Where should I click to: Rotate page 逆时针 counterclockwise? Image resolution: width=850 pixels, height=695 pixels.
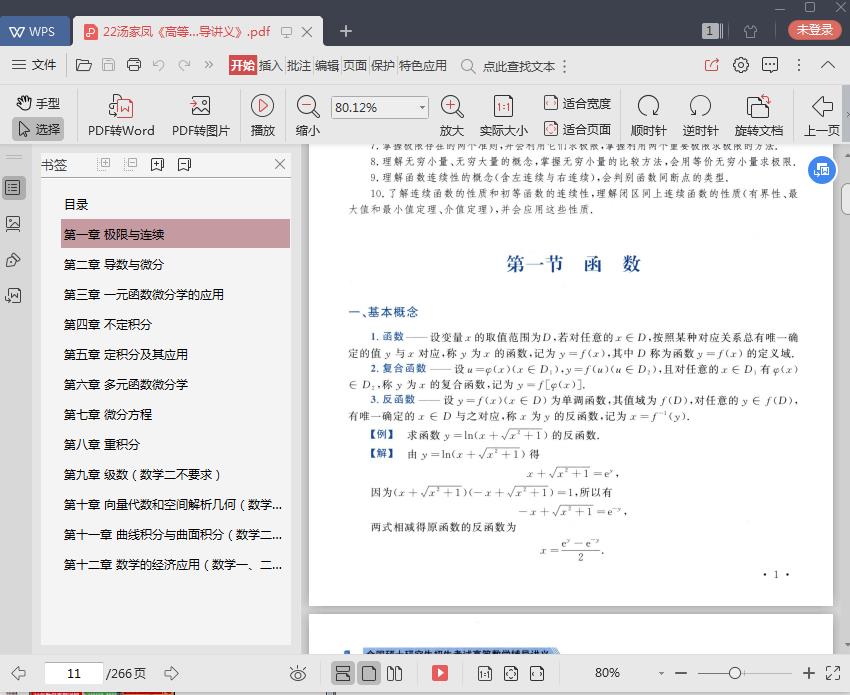(700, 115)
